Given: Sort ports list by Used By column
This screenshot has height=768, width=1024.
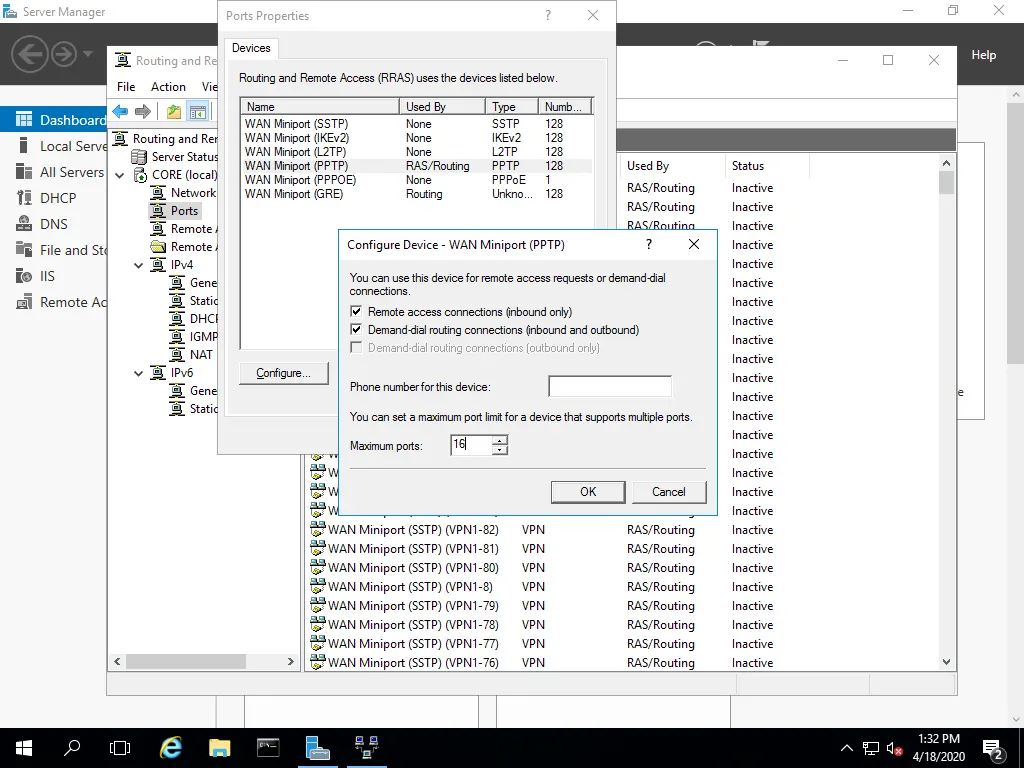Looking at the screenshot, I should pyautogui.click(x=671, y=166).
